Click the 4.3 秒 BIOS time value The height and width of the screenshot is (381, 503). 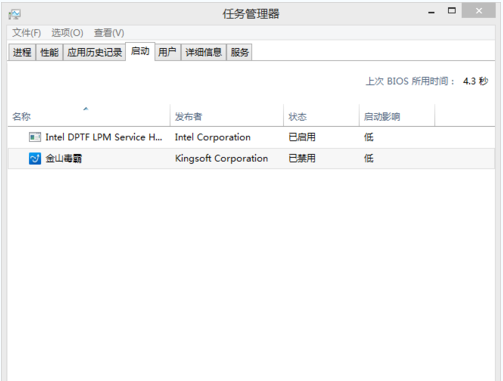pos(476,81)
